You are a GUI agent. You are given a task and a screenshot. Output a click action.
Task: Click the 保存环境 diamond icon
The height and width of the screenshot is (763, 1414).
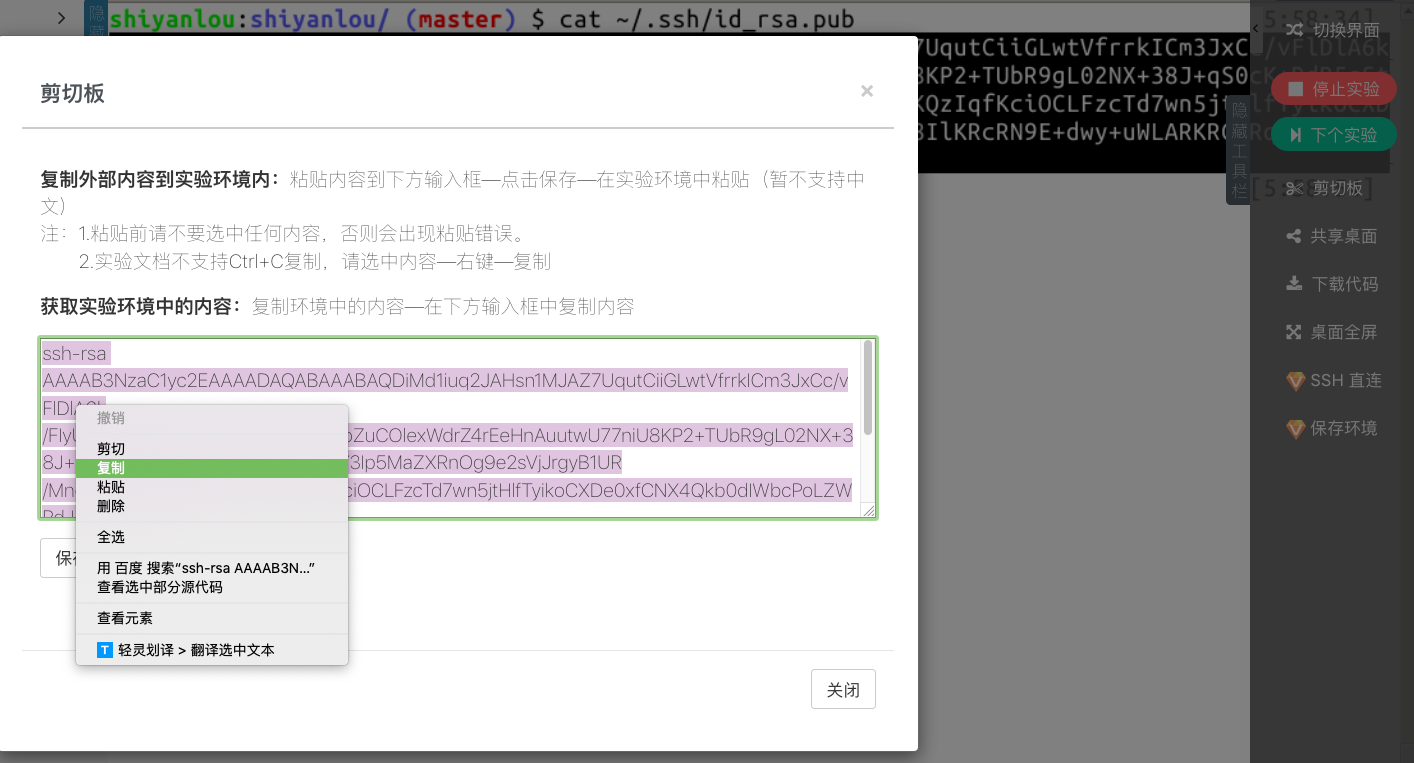1295,428
